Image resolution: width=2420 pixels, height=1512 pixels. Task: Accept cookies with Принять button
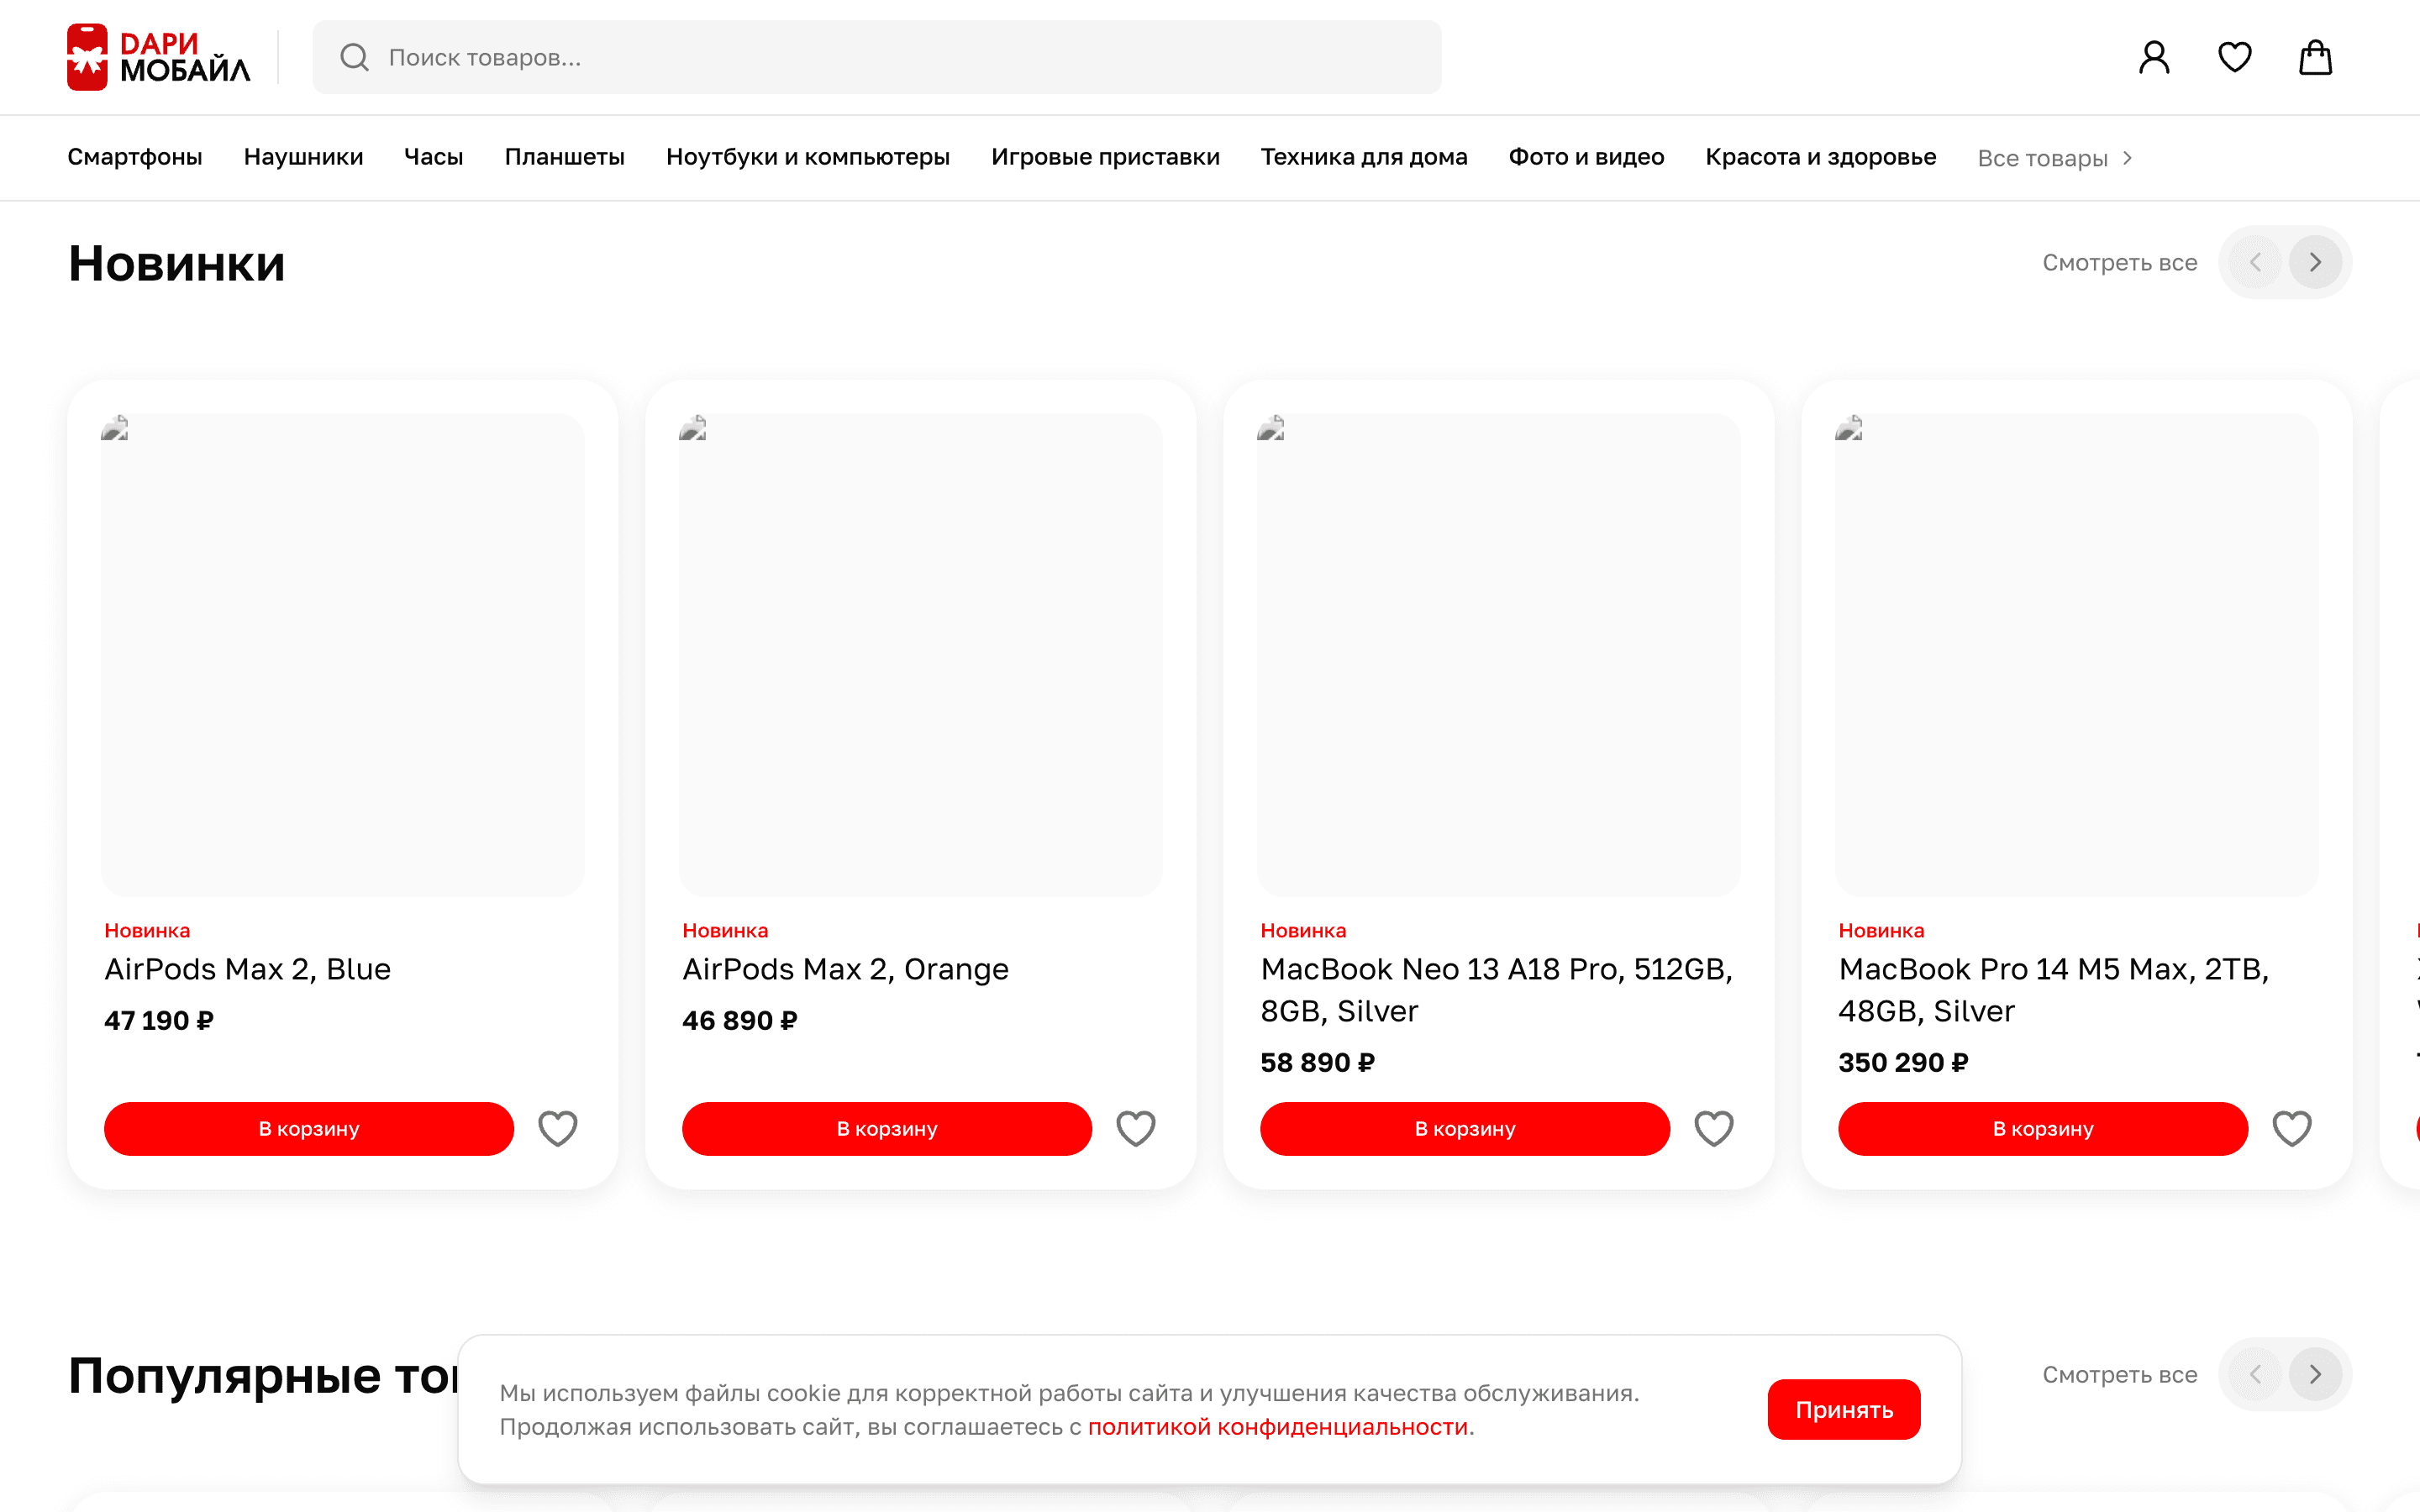pos(1844,1409)
